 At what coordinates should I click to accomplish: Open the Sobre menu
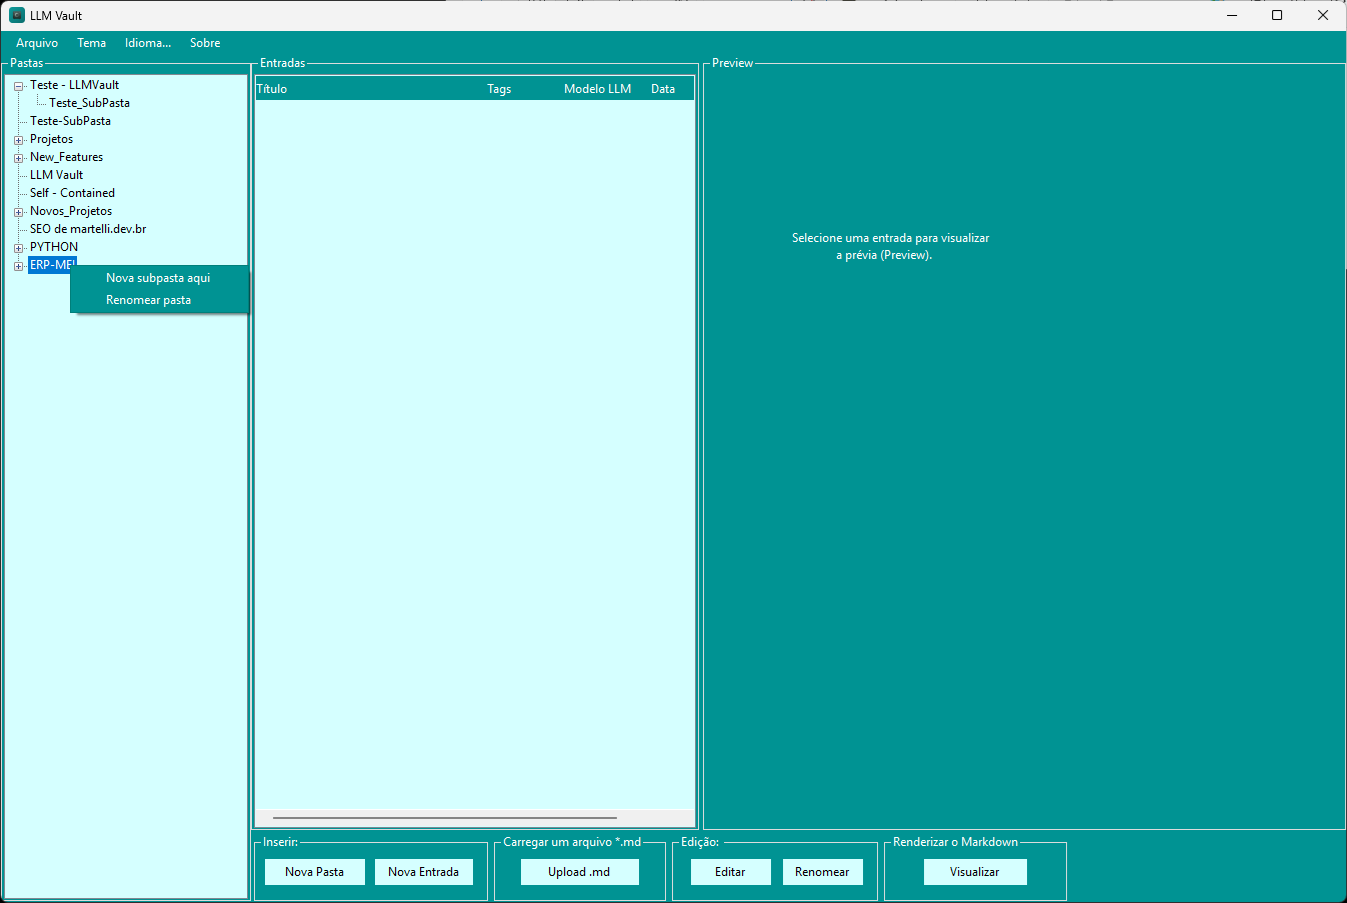[x=205, y=43]
